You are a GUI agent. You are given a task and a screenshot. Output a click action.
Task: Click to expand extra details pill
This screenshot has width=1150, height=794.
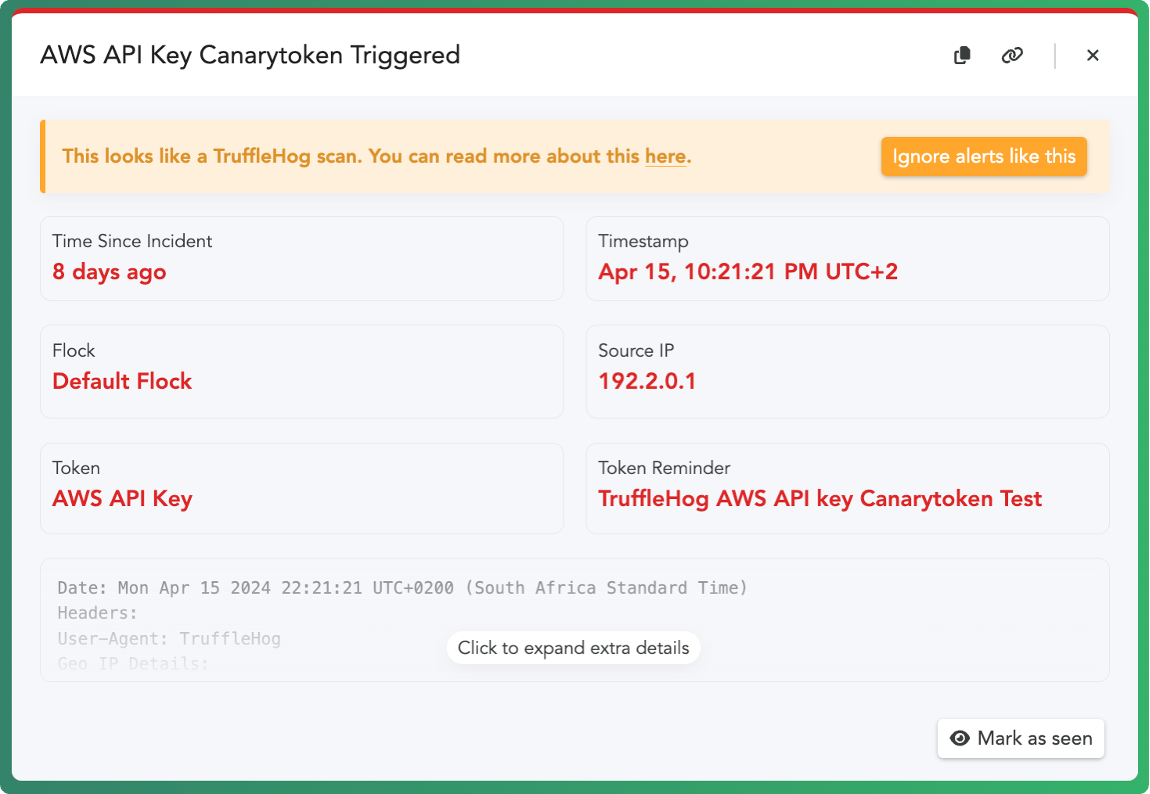(573, 647)
